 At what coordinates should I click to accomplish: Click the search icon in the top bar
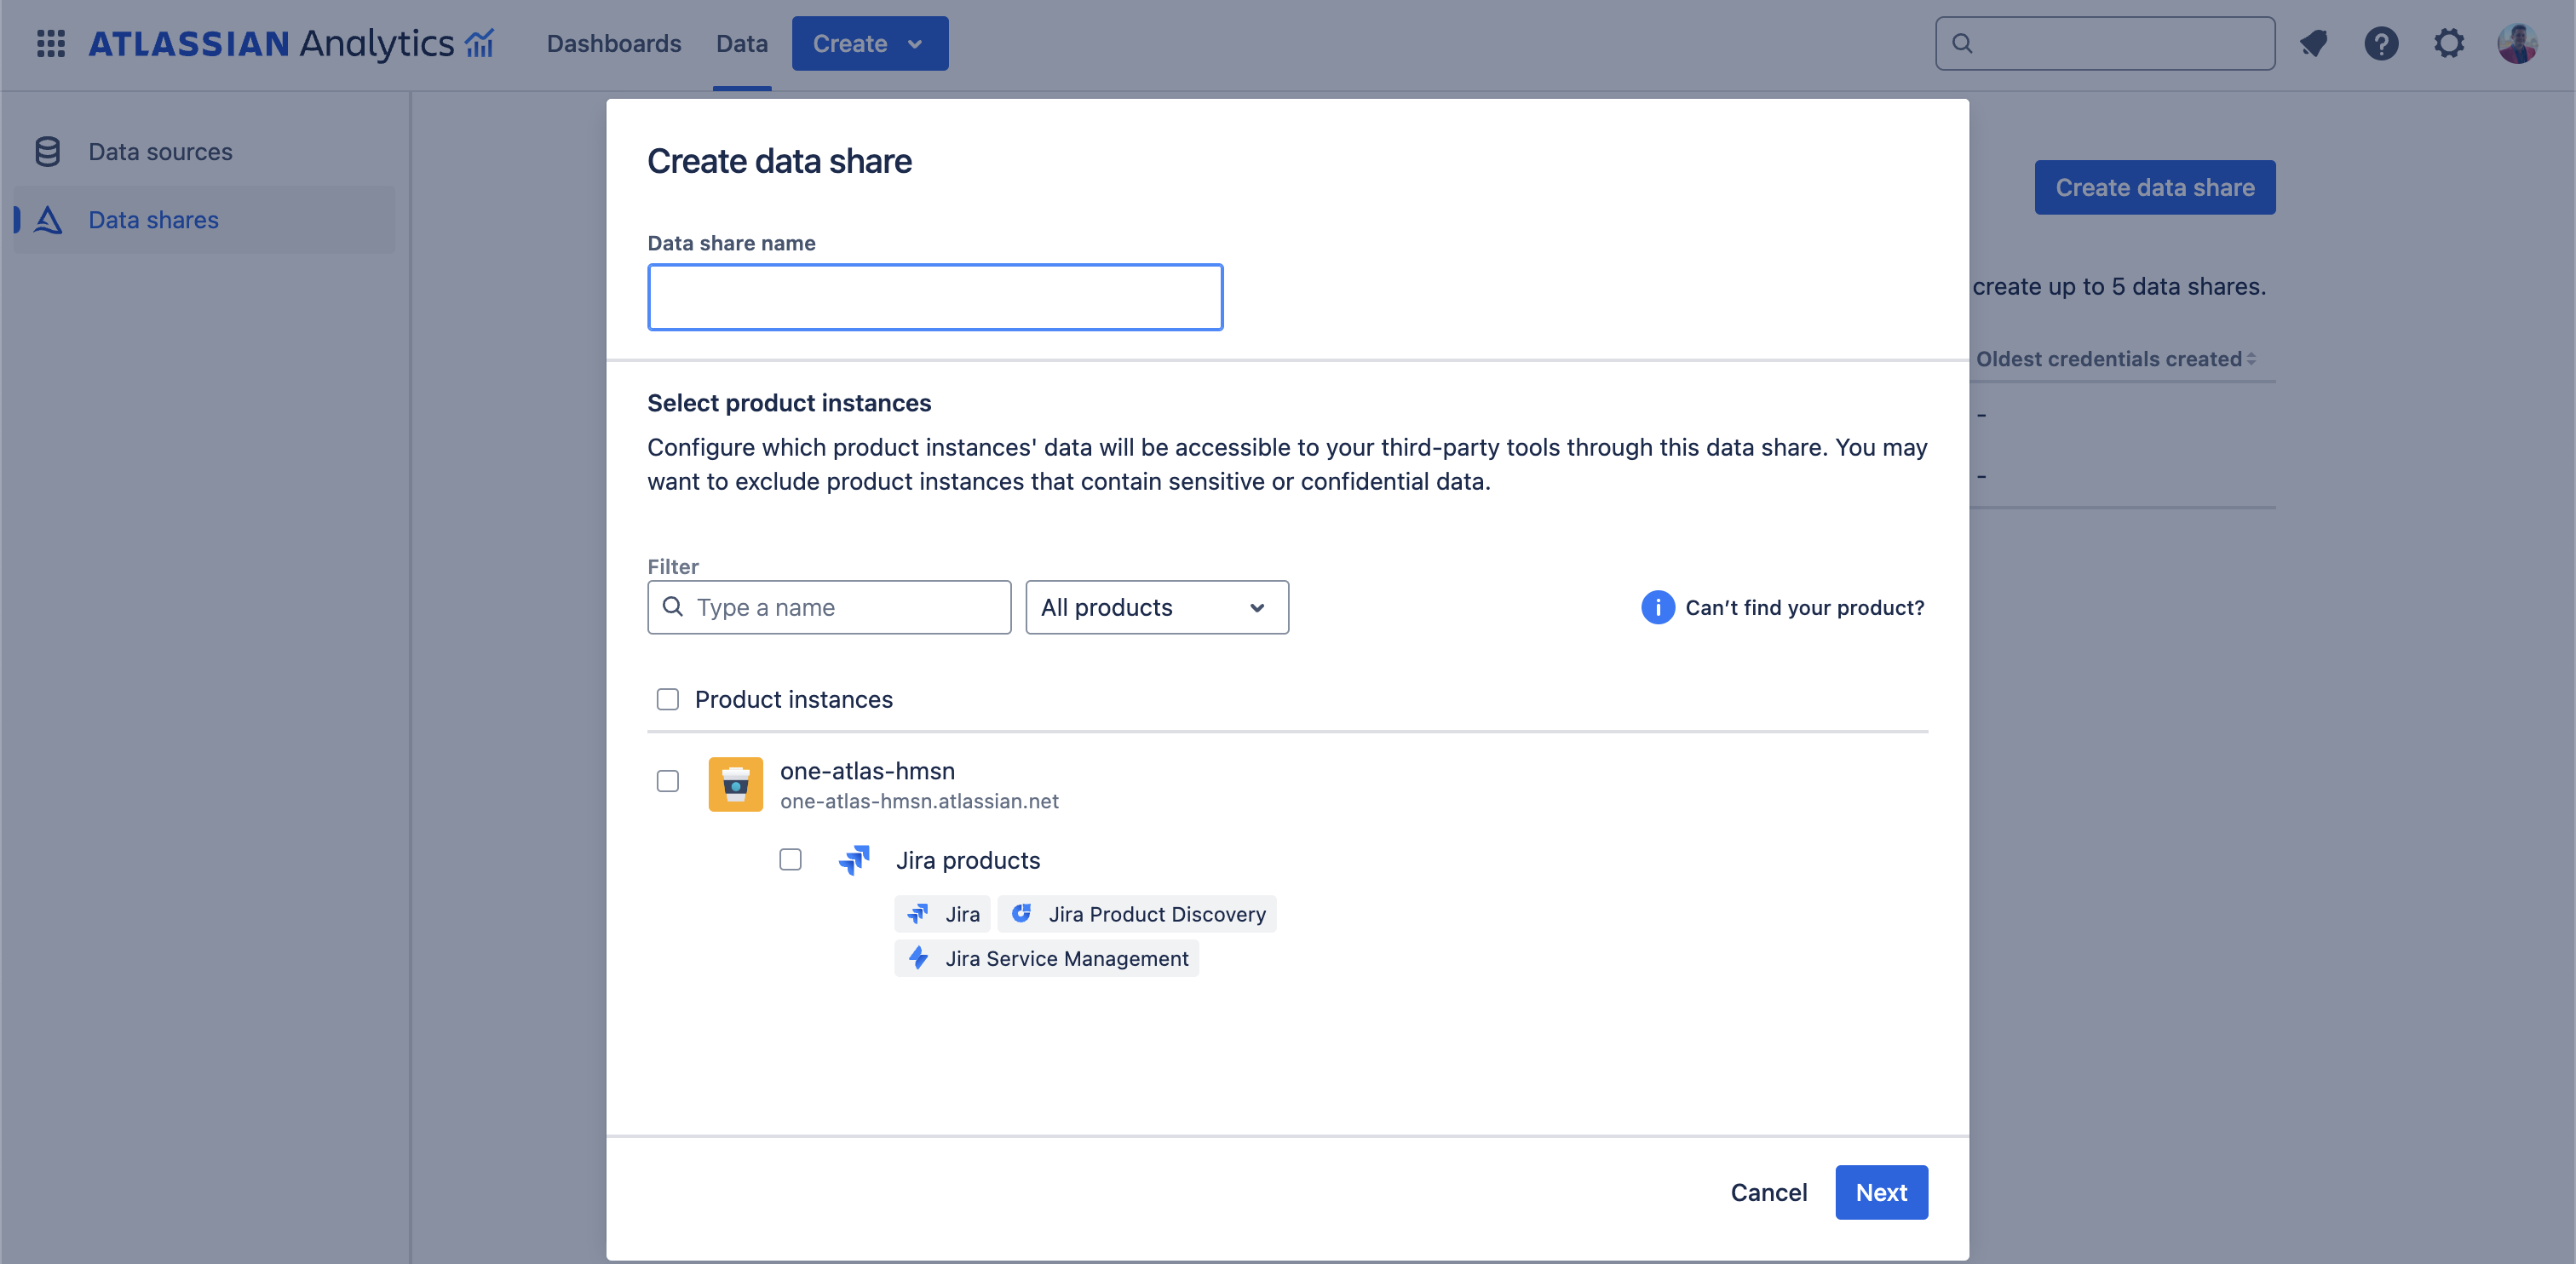[x=1962, y=43]
